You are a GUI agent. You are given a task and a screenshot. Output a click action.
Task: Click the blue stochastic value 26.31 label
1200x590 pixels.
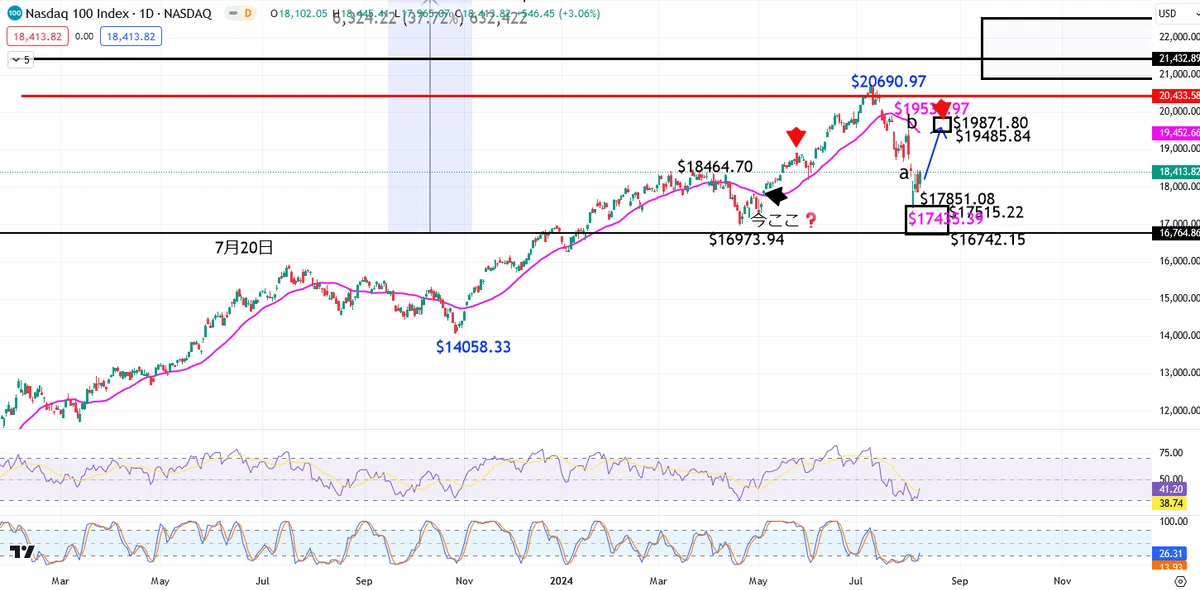coord(1168,553)
